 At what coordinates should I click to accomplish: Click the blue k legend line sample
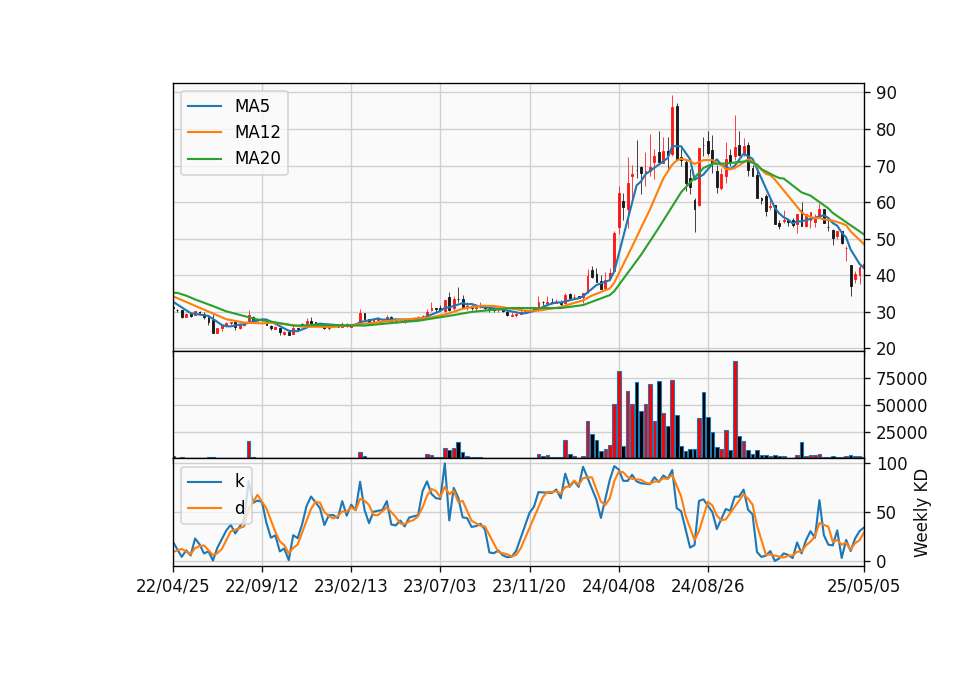(x=204, y=482)
